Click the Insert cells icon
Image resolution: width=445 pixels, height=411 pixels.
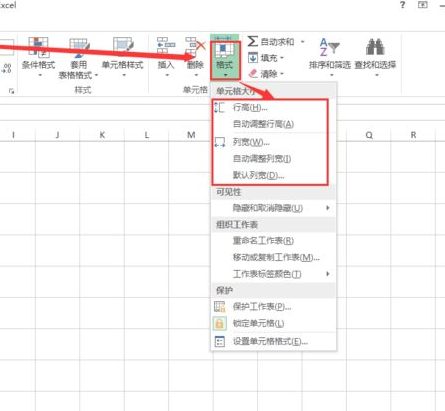click(166, 46)
